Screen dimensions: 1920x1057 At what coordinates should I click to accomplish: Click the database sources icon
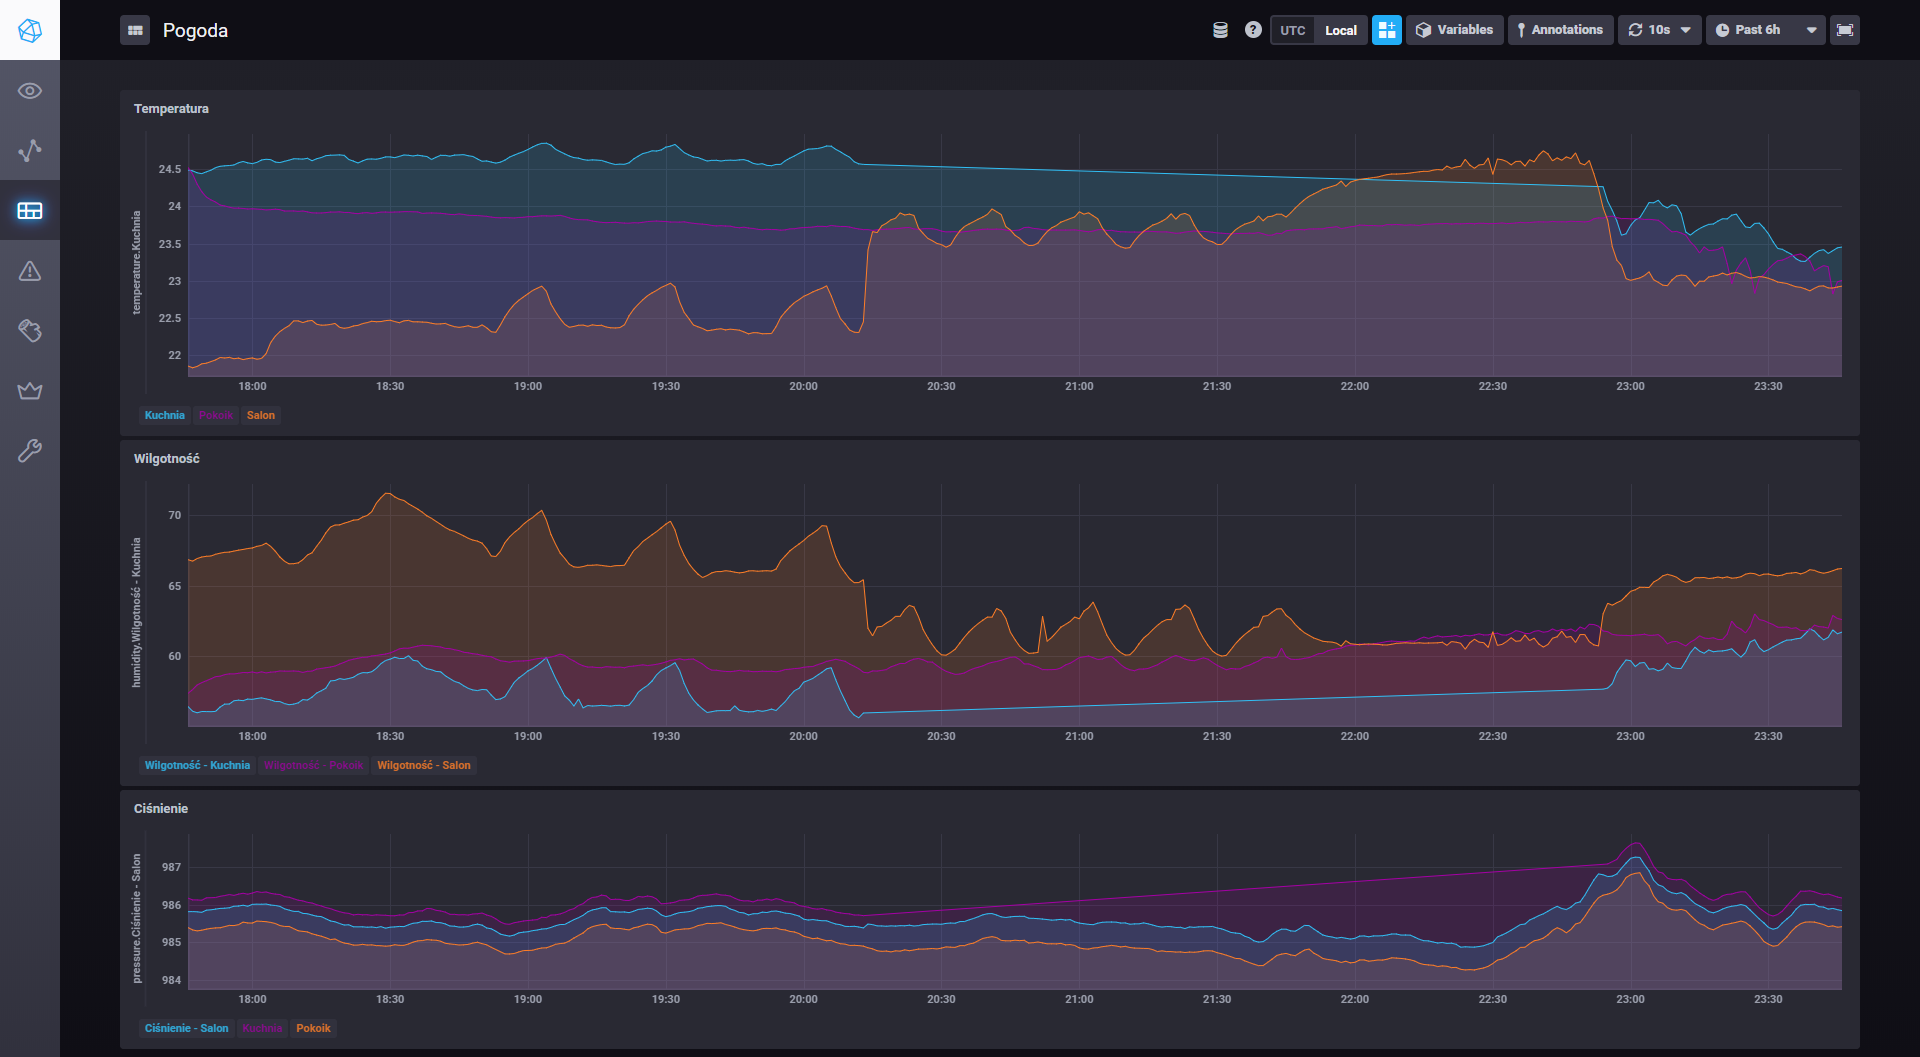coord(1220,29)
